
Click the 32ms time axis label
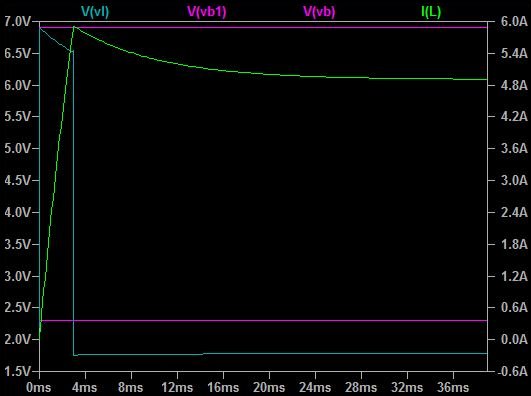point(407,387)
